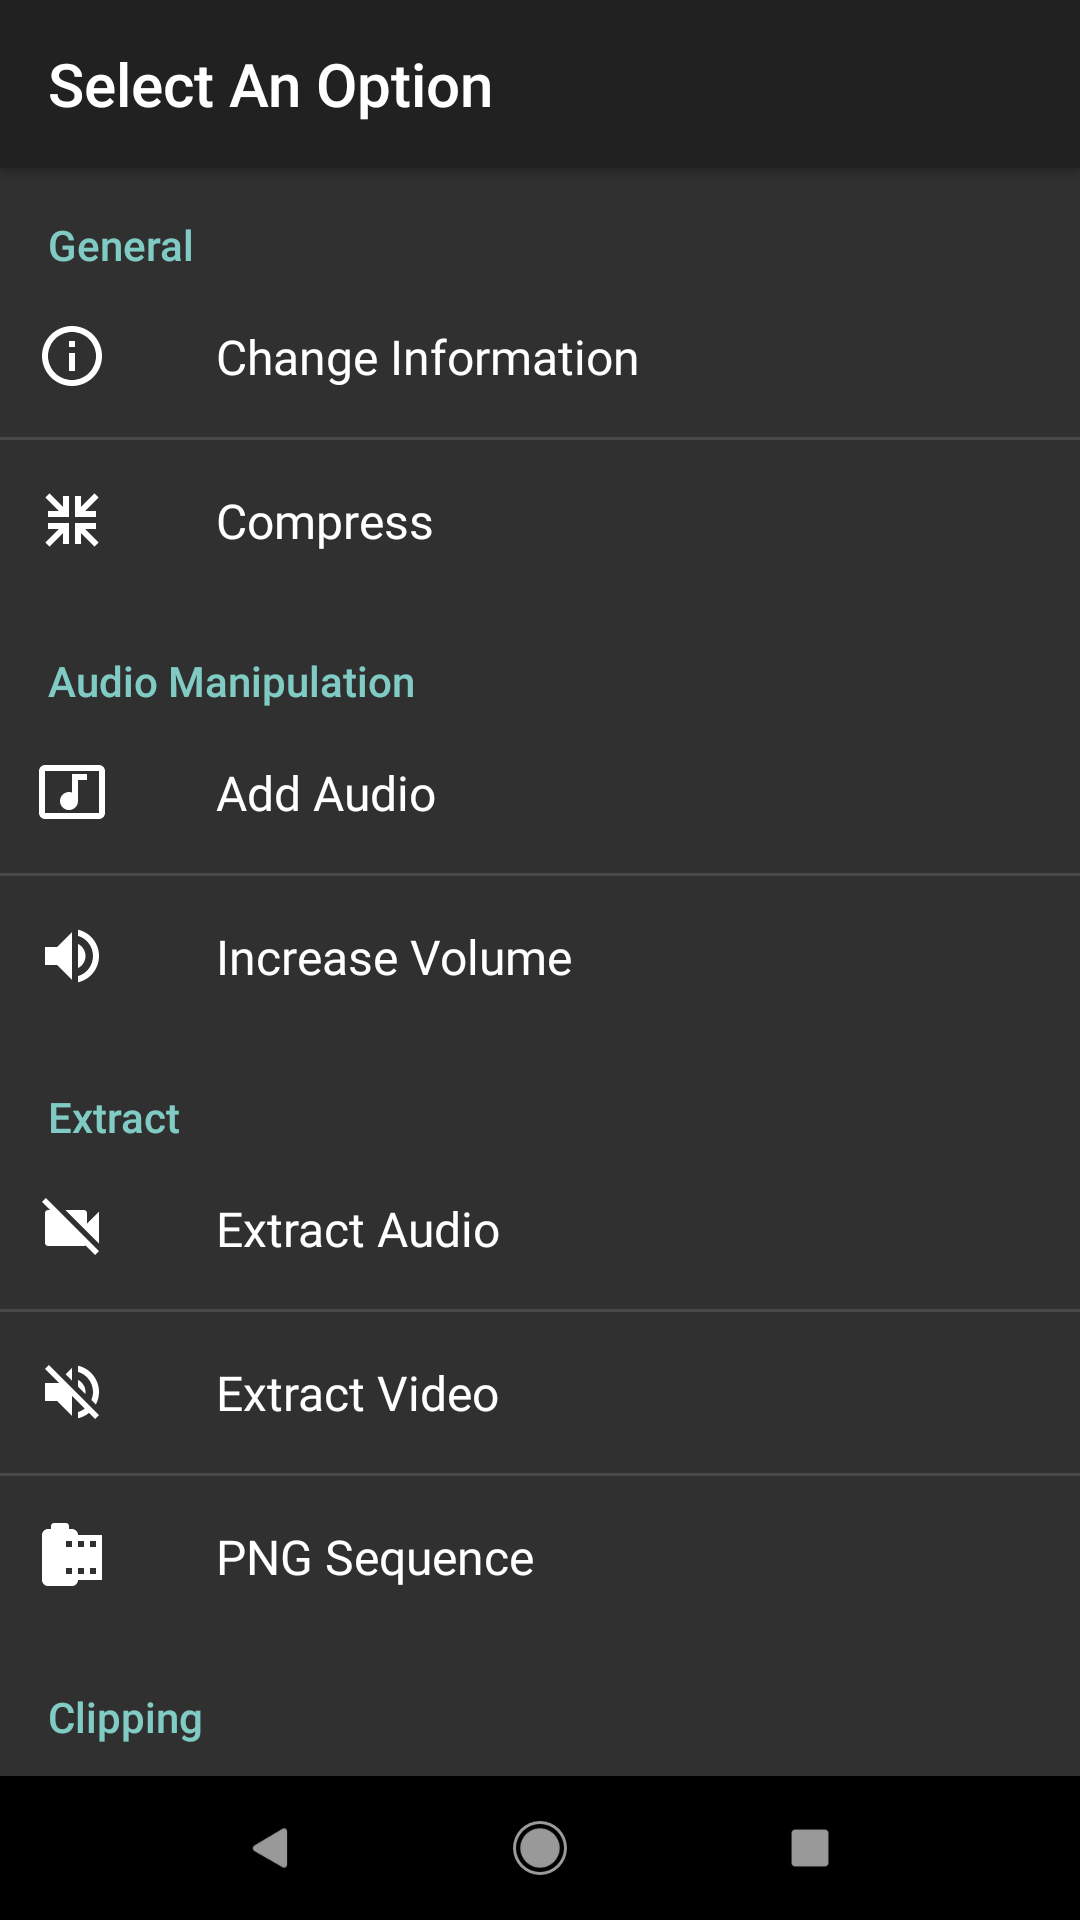
Task: Tap the Compress arrows icon
Action: [x=72, y=520]
